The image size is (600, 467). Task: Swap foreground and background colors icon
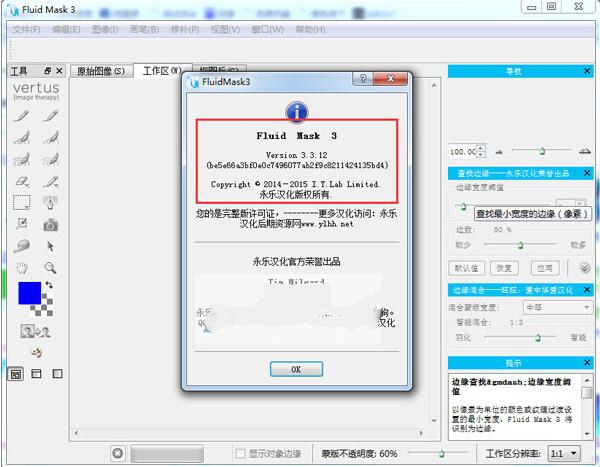click(49, 285)
